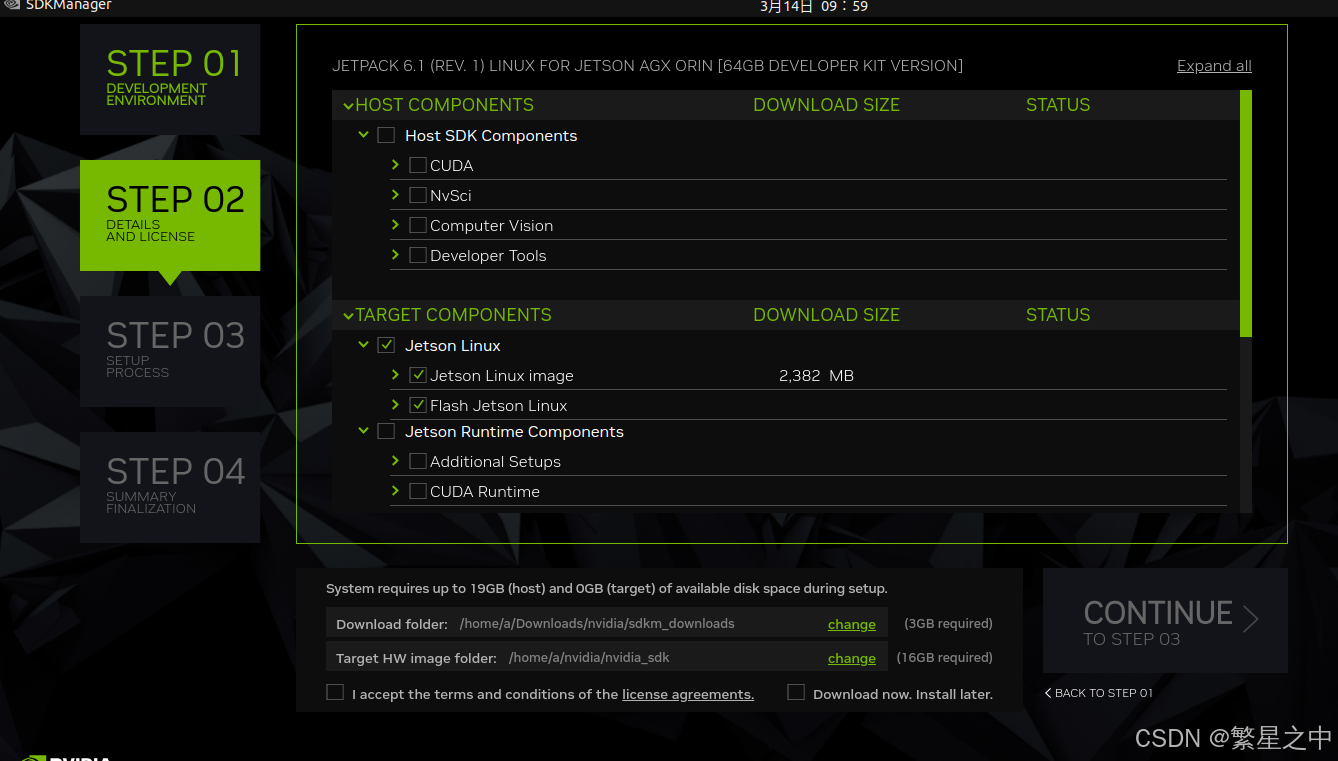Go to STEP 01 Development Environment

coord(170,79)
